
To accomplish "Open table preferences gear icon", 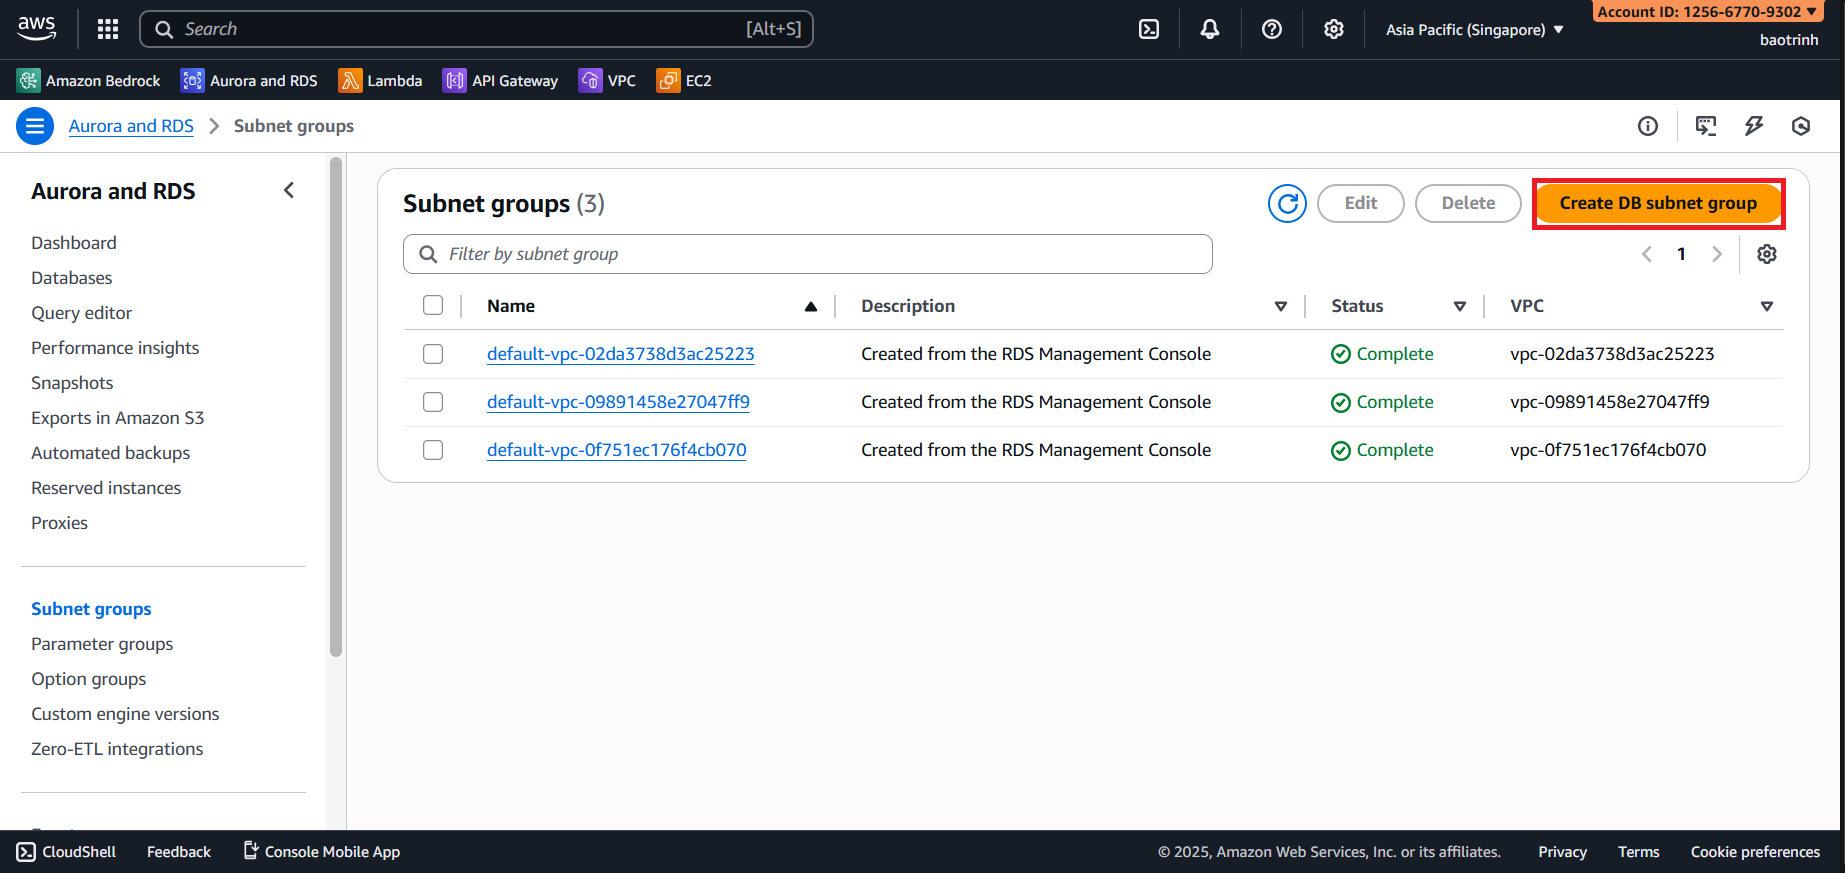I will pos(1767,254).
